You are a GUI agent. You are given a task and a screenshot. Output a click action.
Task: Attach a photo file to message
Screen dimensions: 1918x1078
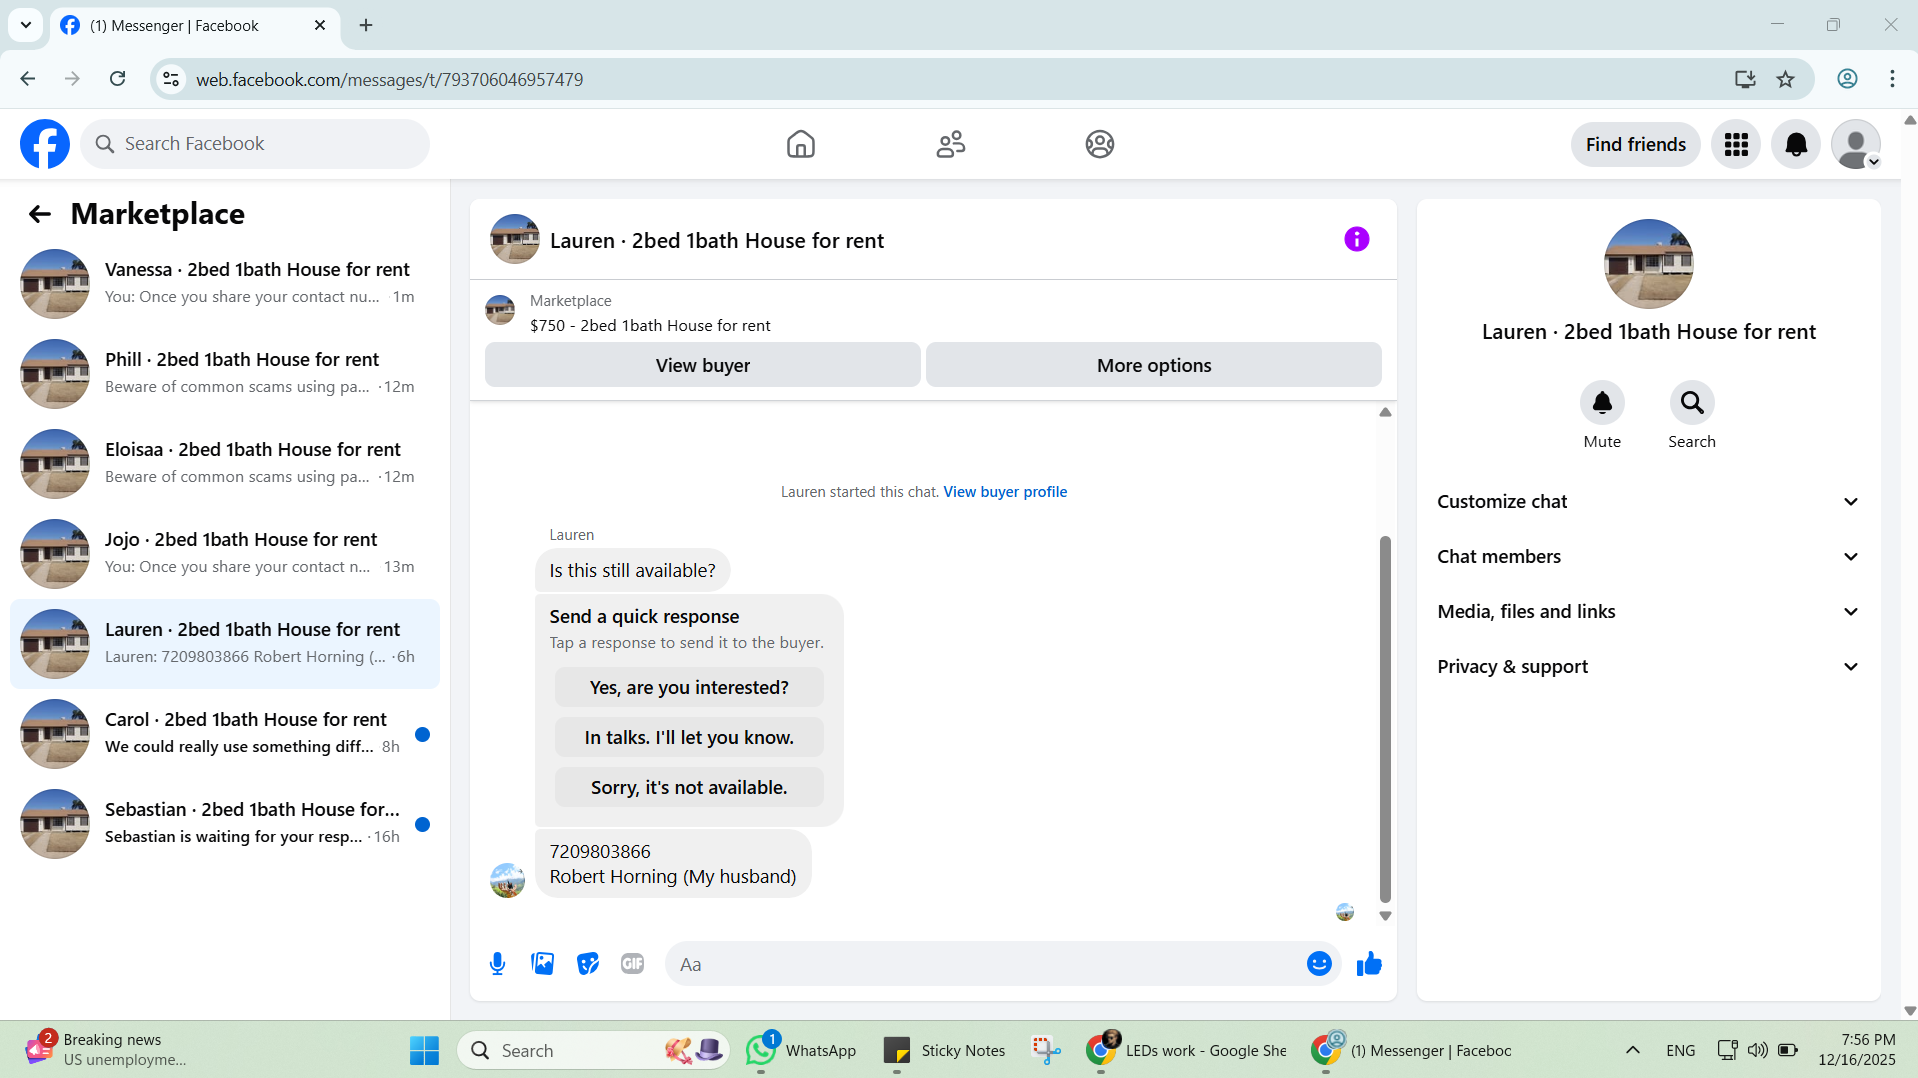[543, 964]
